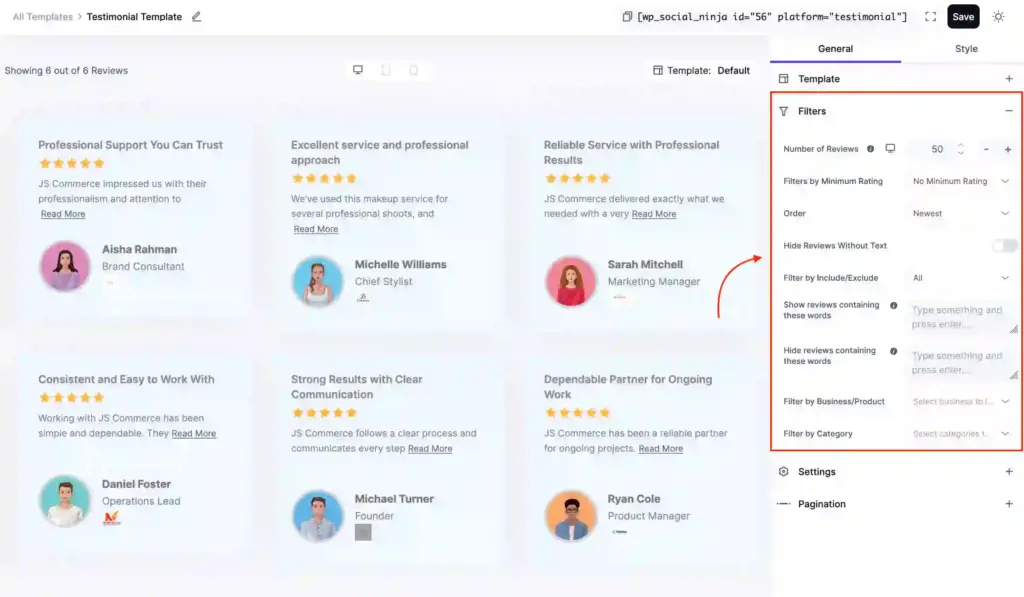1024x597 pixels.
Task: Expand the Settings panel
Action: (1009, 471)
